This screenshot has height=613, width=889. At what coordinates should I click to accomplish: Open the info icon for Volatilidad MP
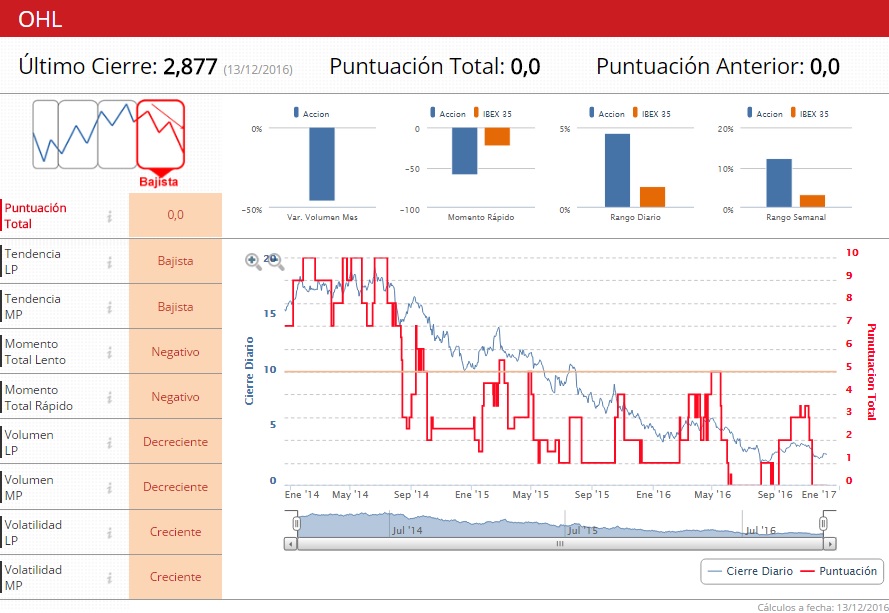(109, 578)
